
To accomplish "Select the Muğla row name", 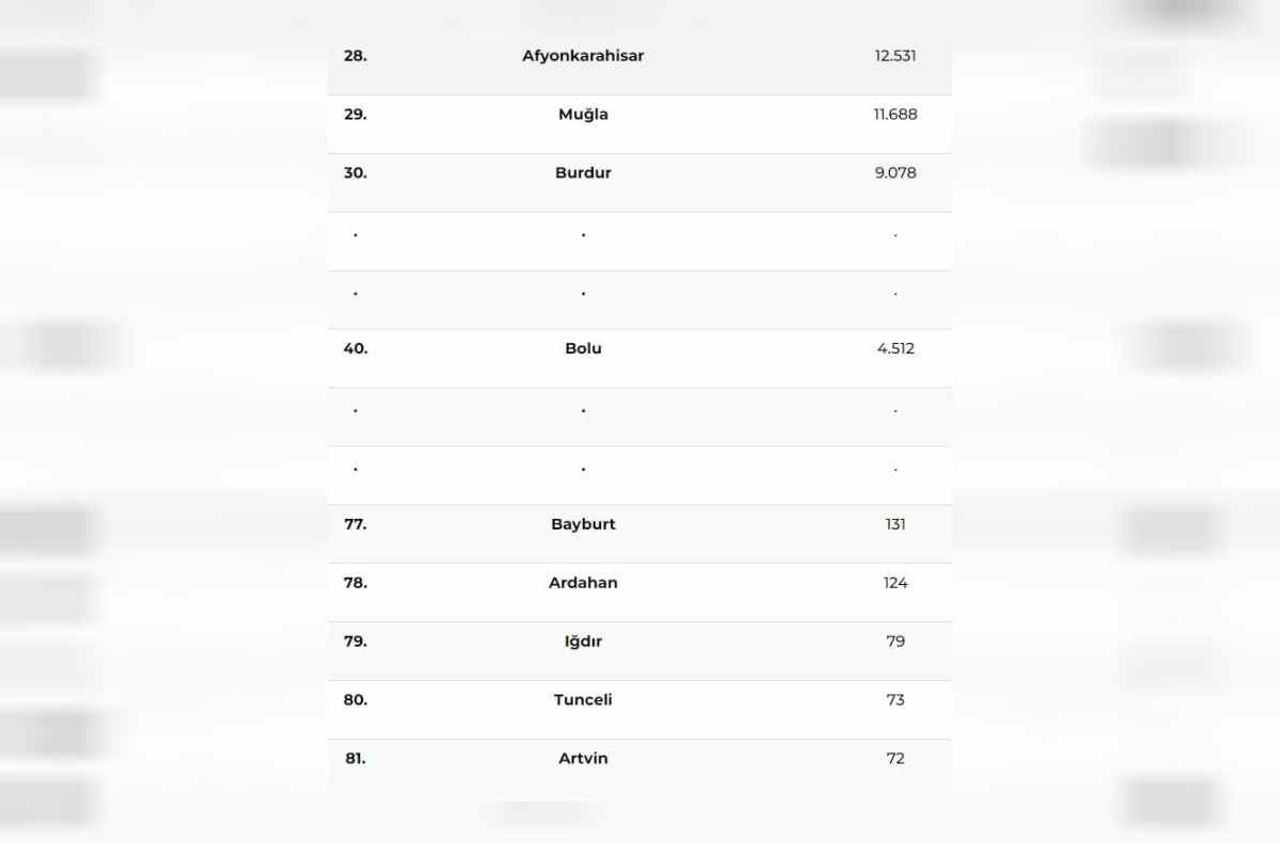I will pyautogui.click(x=583, y=115).
